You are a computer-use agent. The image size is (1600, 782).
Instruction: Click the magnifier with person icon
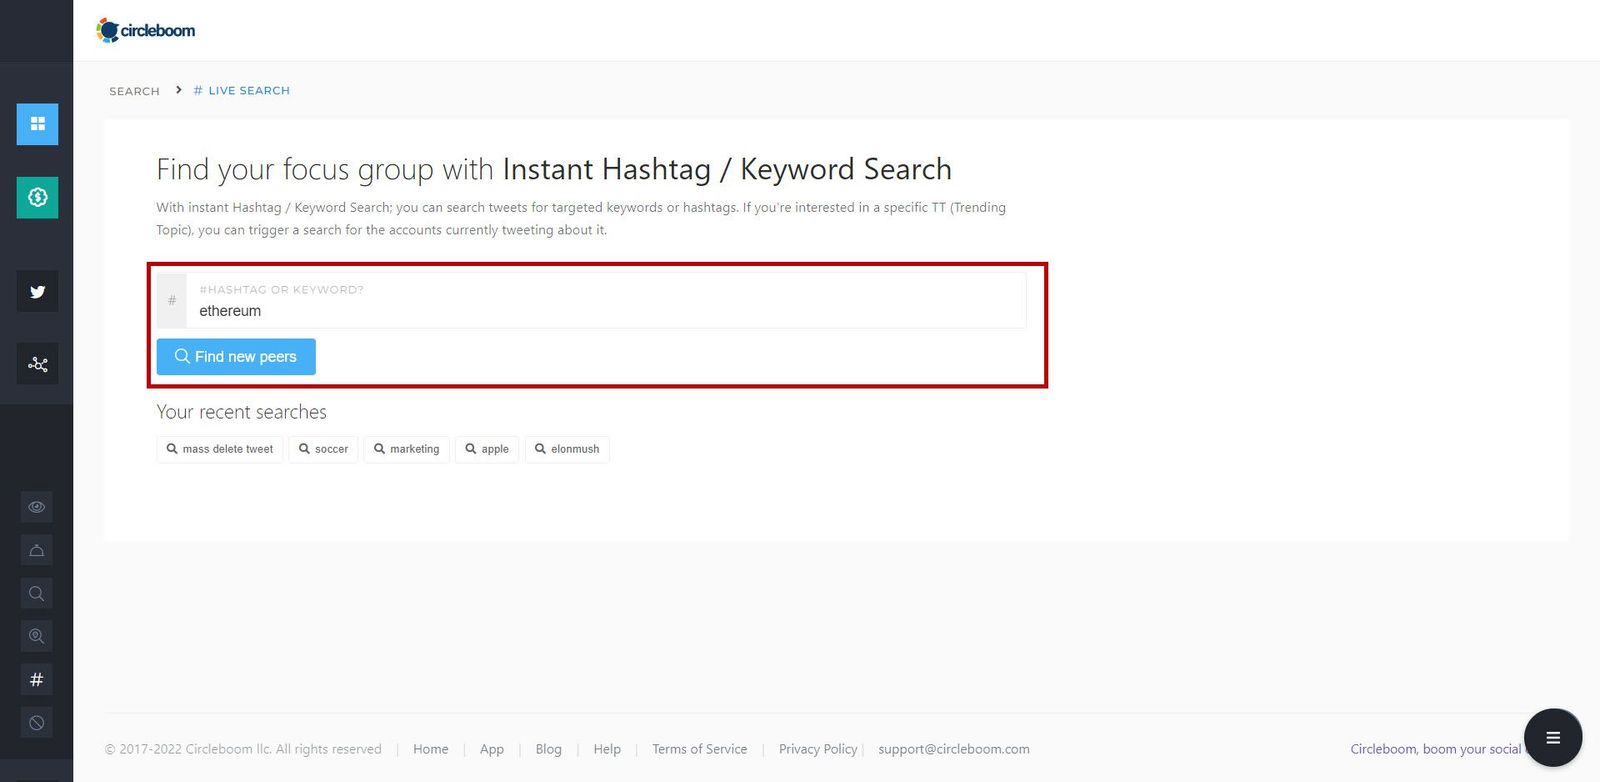pyautogui.click(x=37, y=636)
